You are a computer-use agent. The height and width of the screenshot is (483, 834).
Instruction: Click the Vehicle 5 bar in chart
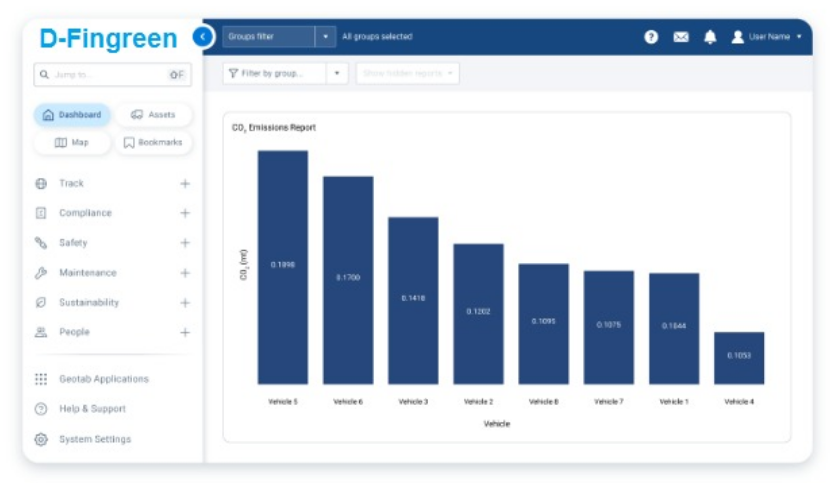[283, 267]
